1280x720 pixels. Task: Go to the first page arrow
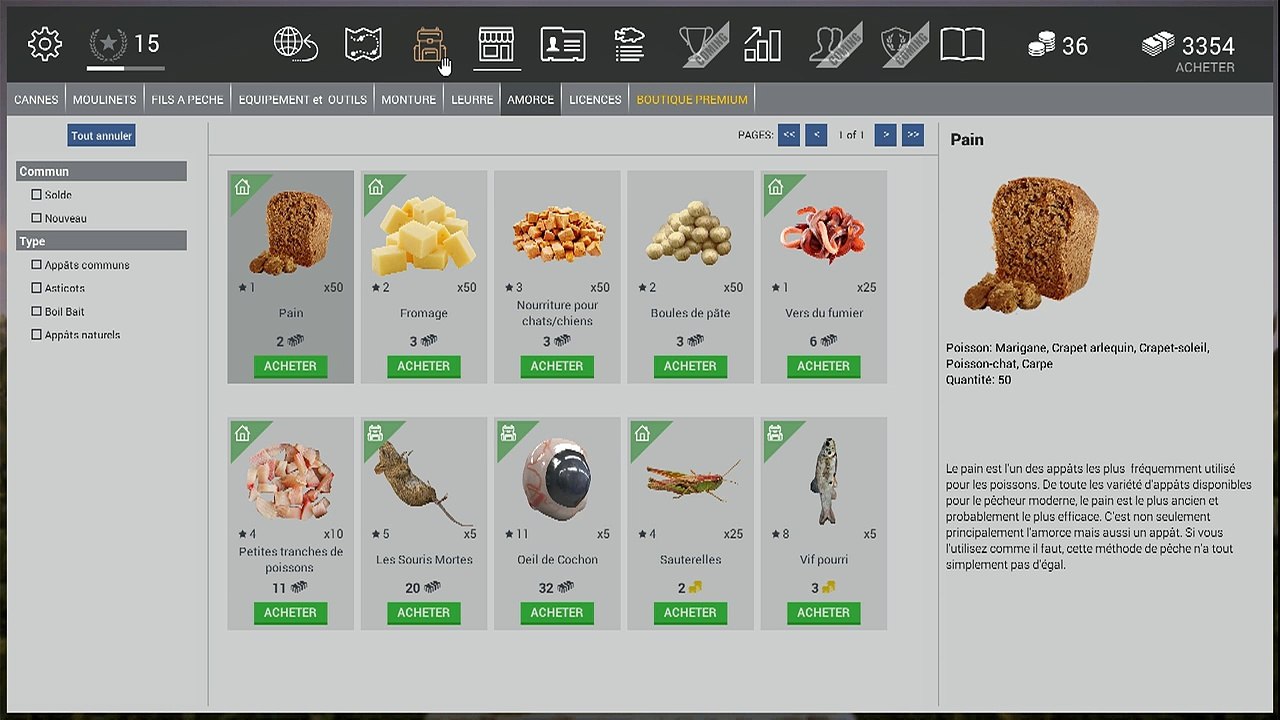click(x=789, y=135)
